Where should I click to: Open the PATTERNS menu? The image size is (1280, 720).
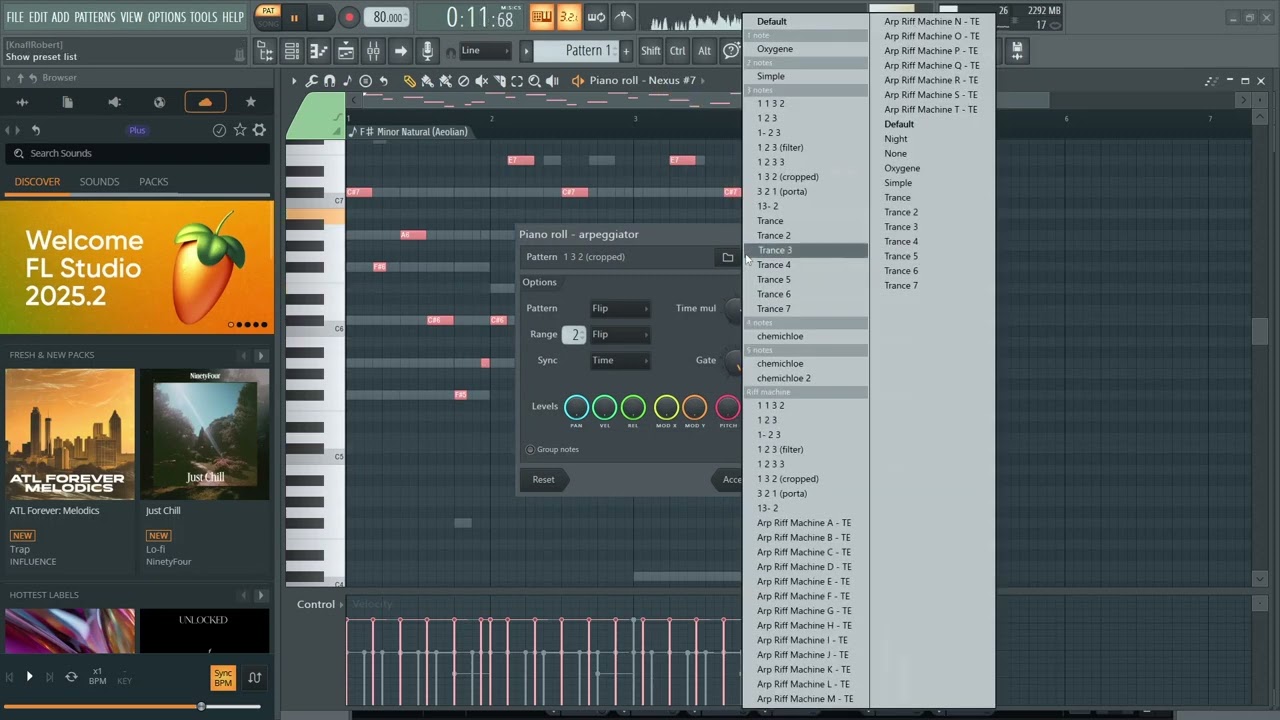[x=95, y=17]
